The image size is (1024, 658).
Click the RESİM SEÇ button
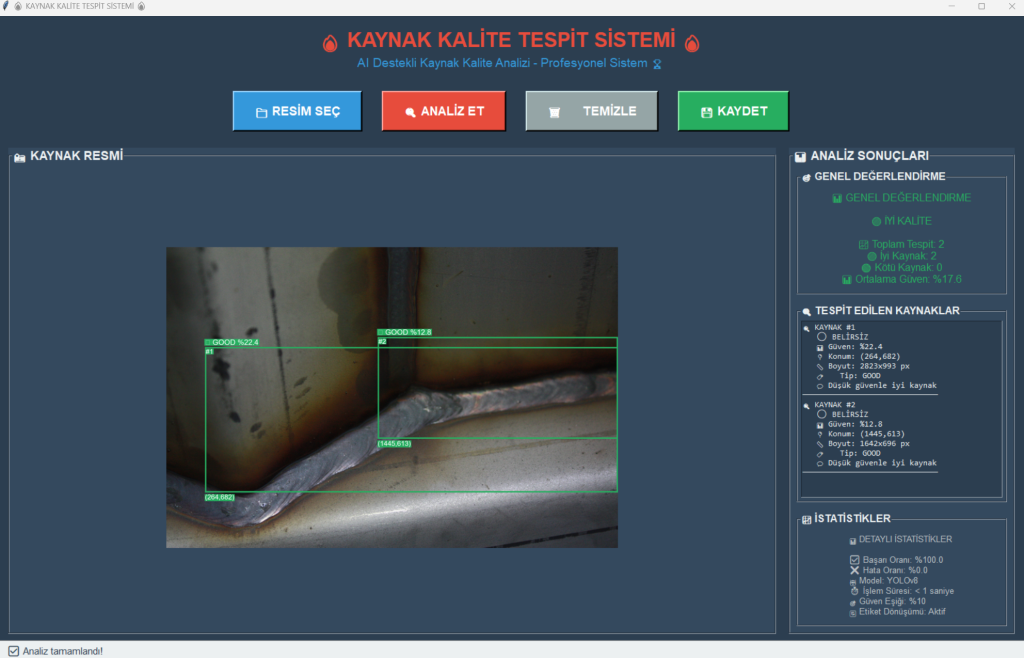click(x=297, y=111)
